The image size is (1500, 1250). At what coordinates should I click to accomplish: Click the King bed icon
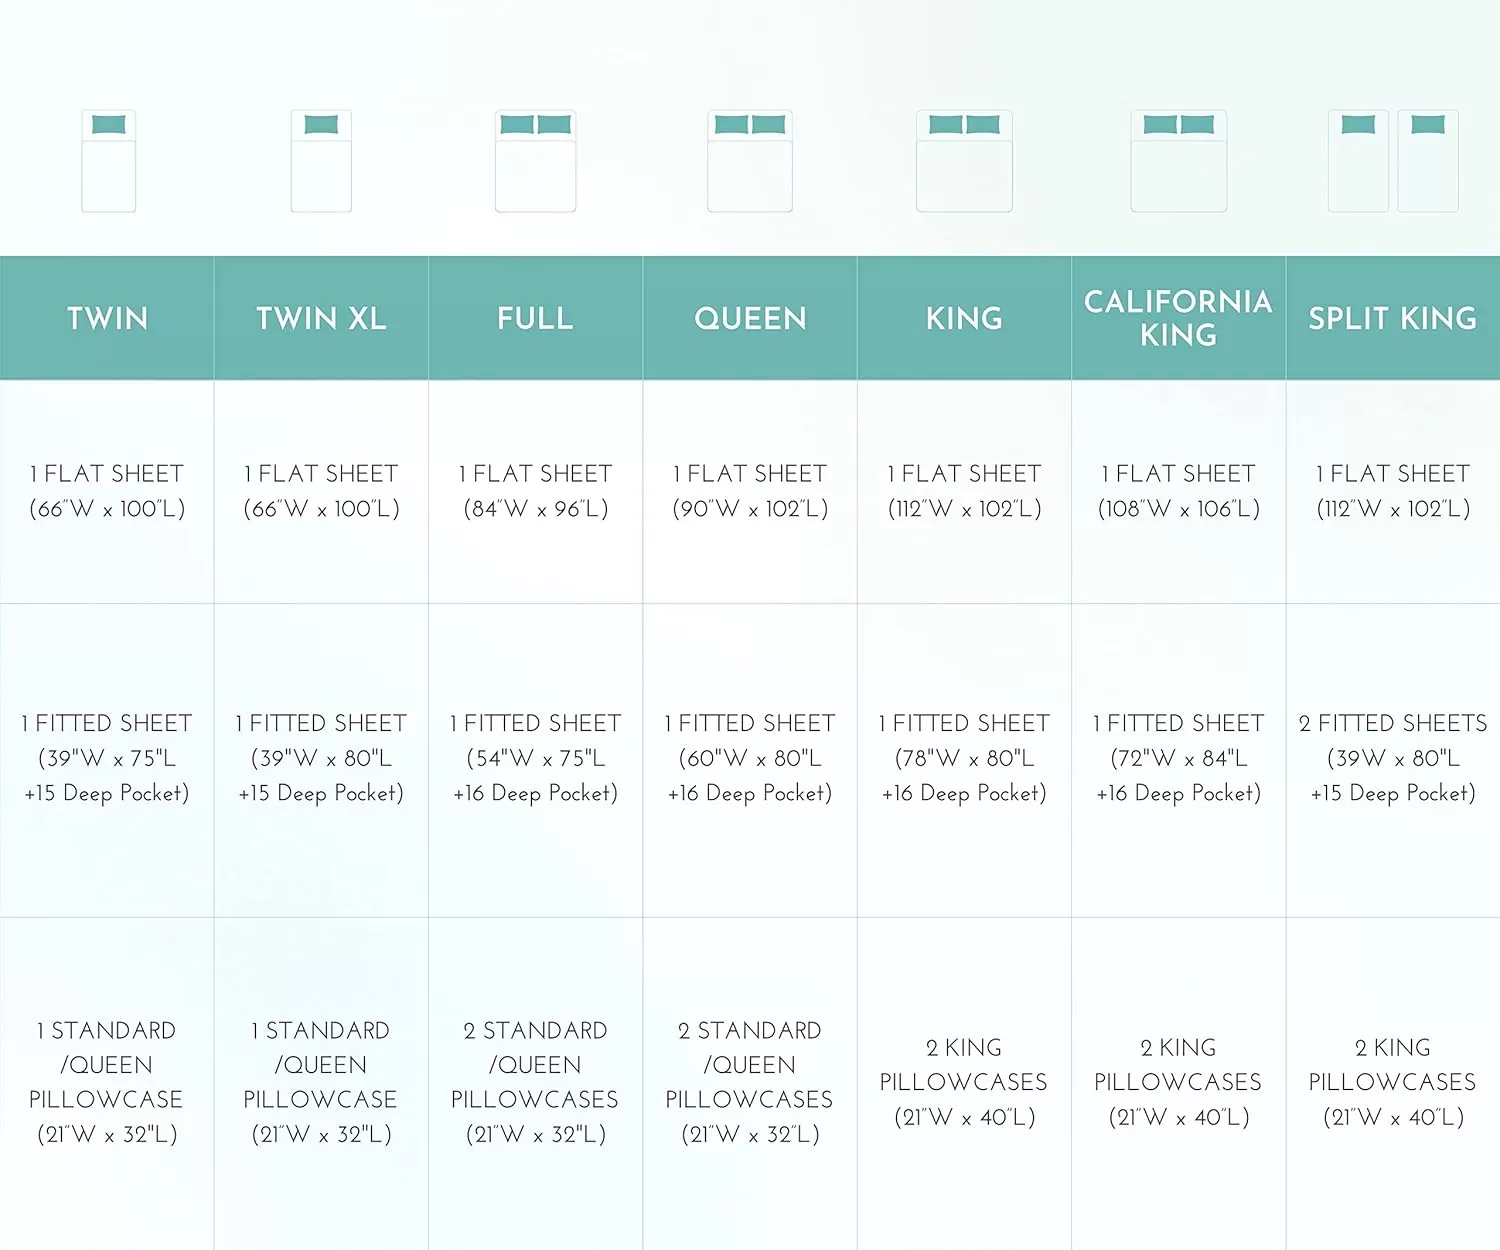tap(964, 161)
